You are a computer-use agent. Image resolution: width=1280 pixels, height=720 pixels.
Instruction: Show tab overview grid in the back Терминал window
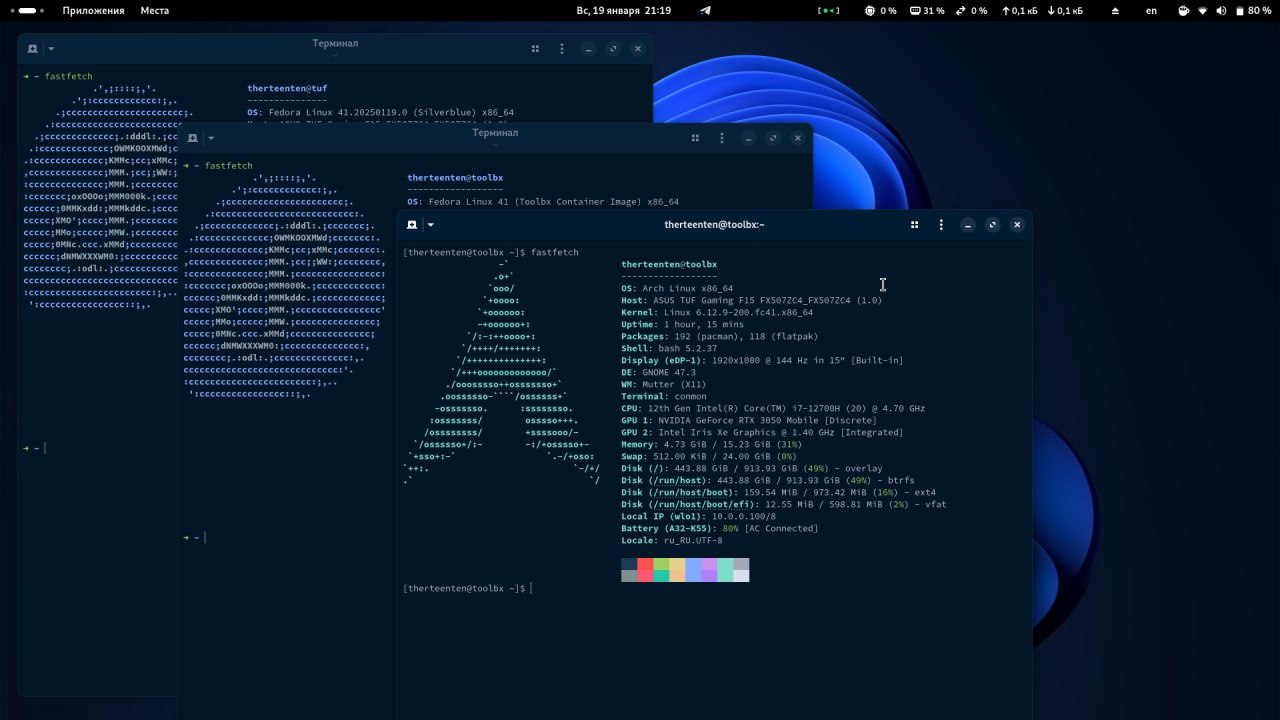pos(535,48)
